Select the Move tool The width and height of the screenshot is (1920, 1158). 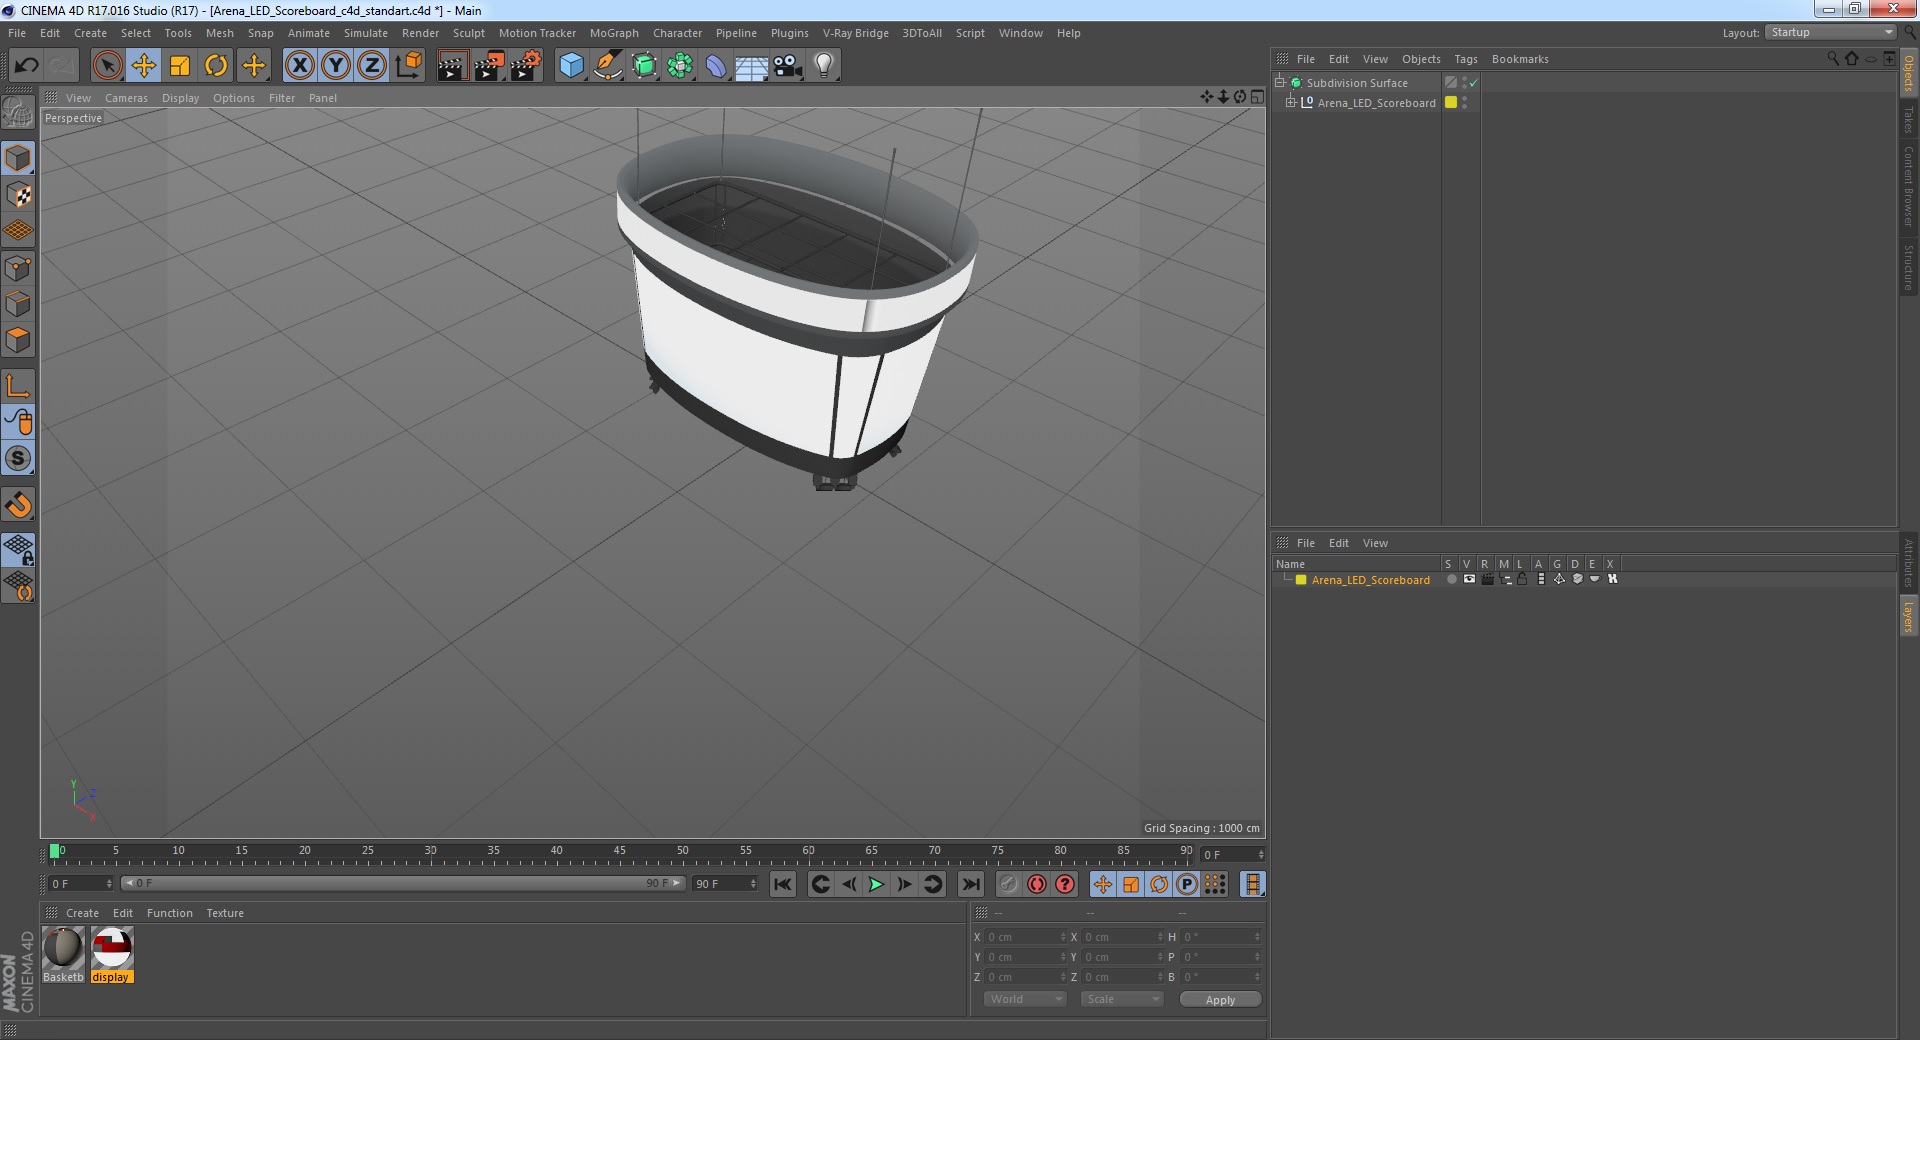143,66
